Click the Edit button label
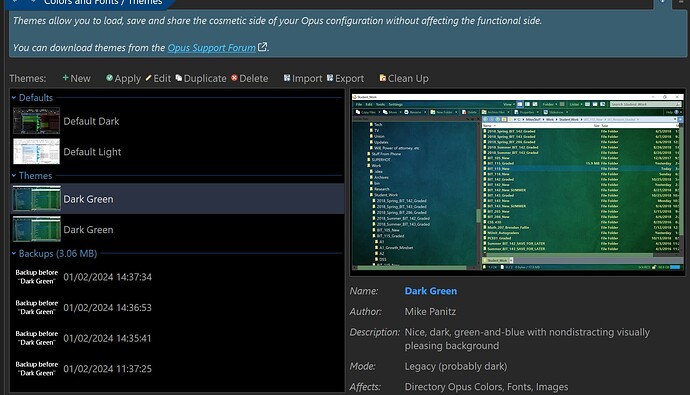The width and height of the screenshot is (690, 395). coord(162,78)
